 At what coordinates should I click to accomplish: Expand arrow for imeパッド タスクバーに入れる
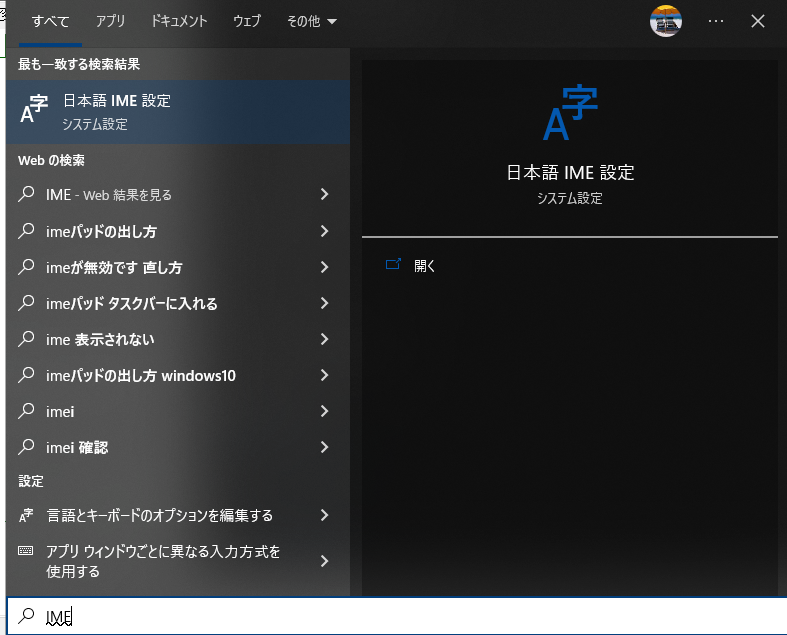324,303
